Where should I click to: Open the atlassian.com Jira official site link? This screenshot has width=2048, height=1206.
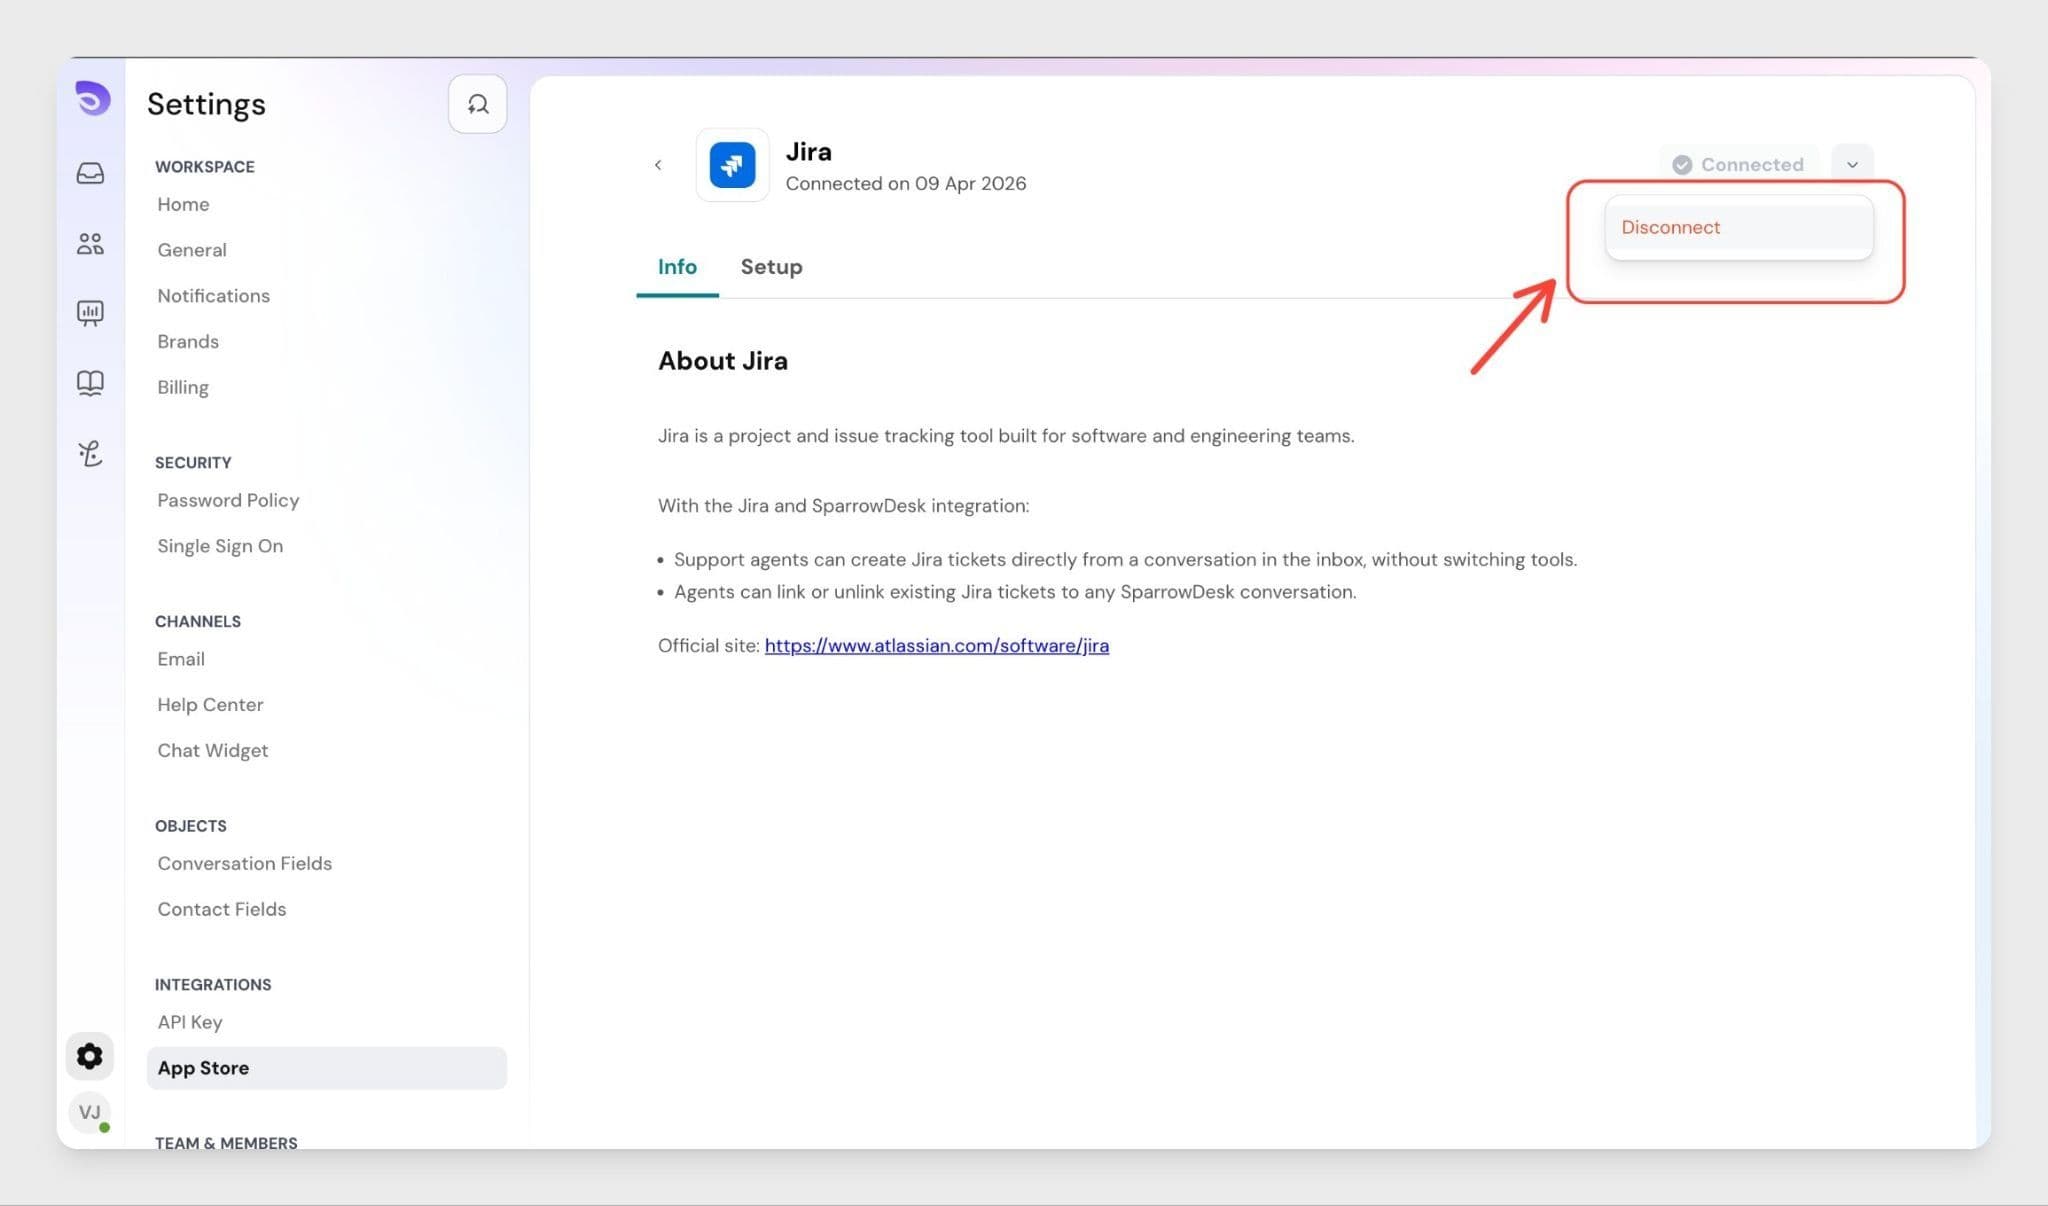pyautogui.click(x=936, y=646)
